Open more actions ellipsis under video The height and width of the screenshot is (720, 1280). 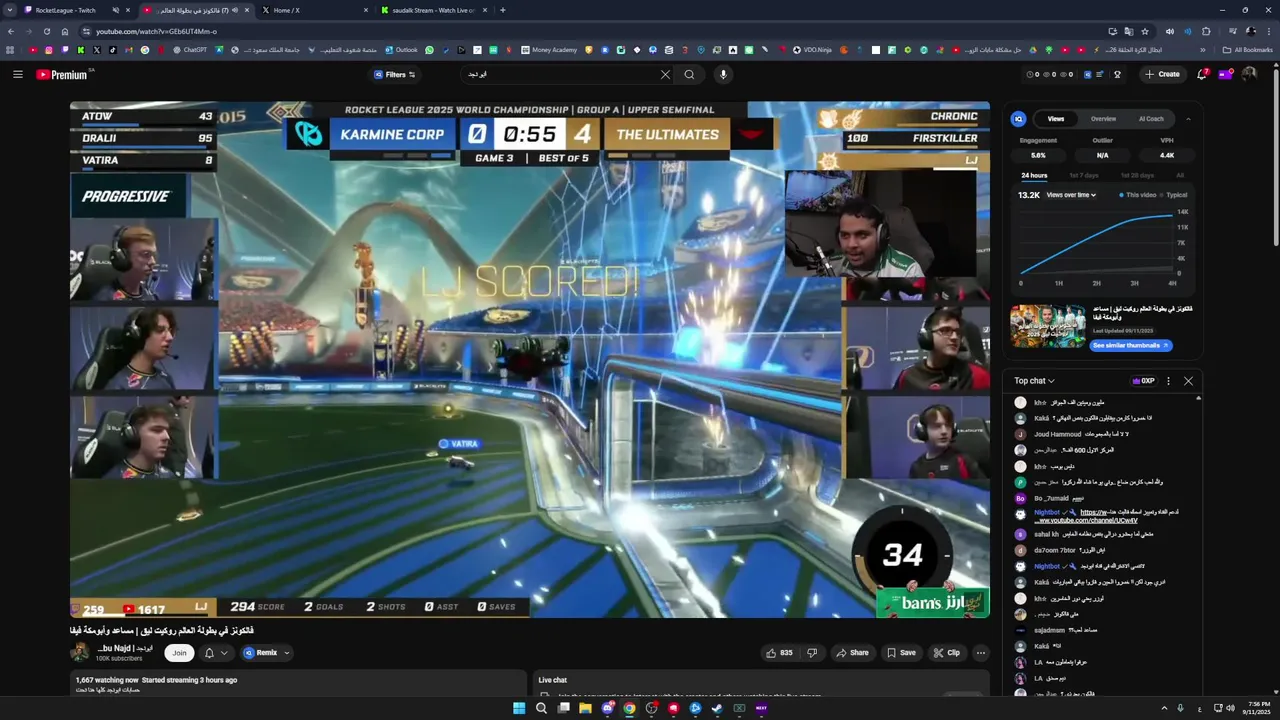tap(981, 653)
